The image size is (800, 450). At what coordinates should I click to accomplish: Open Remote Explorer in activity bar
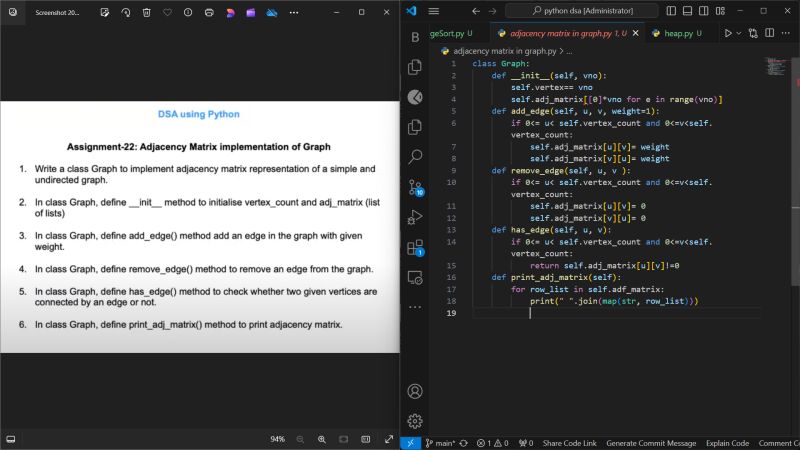(x=415, y=278)
